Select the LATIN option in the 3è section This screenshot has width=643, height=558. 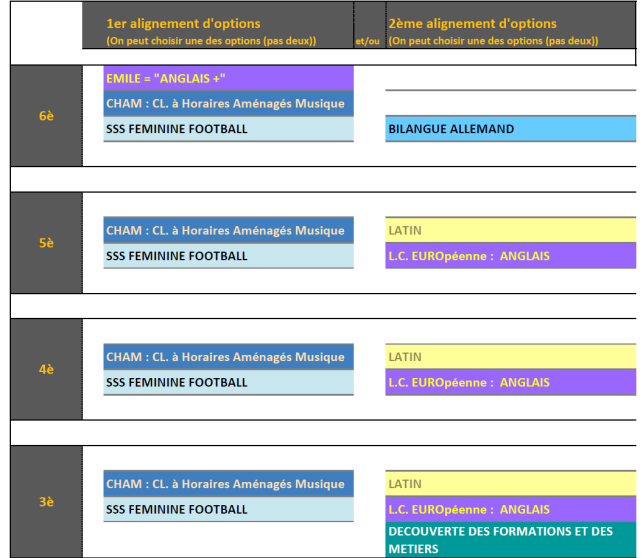tap(510, 484)
